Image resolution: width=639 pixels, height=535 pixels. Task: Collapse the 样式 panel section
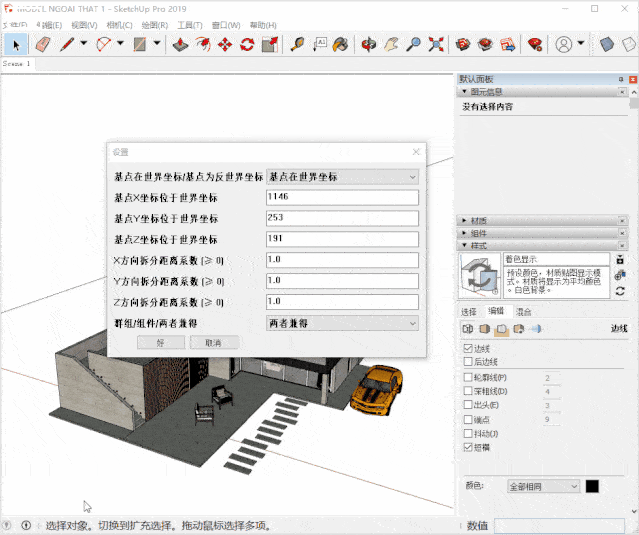coord(464,246)
